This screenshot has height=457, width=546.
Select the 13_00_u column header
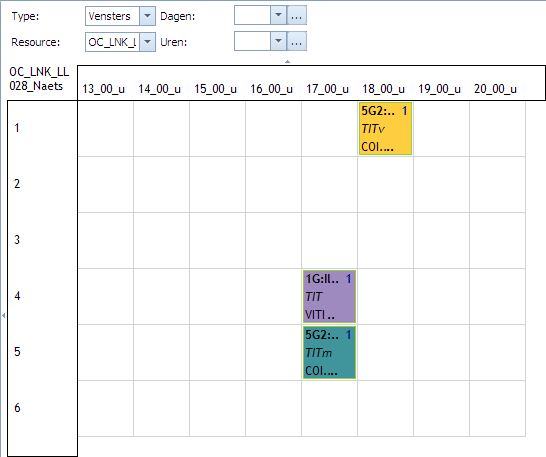[103, 89]
